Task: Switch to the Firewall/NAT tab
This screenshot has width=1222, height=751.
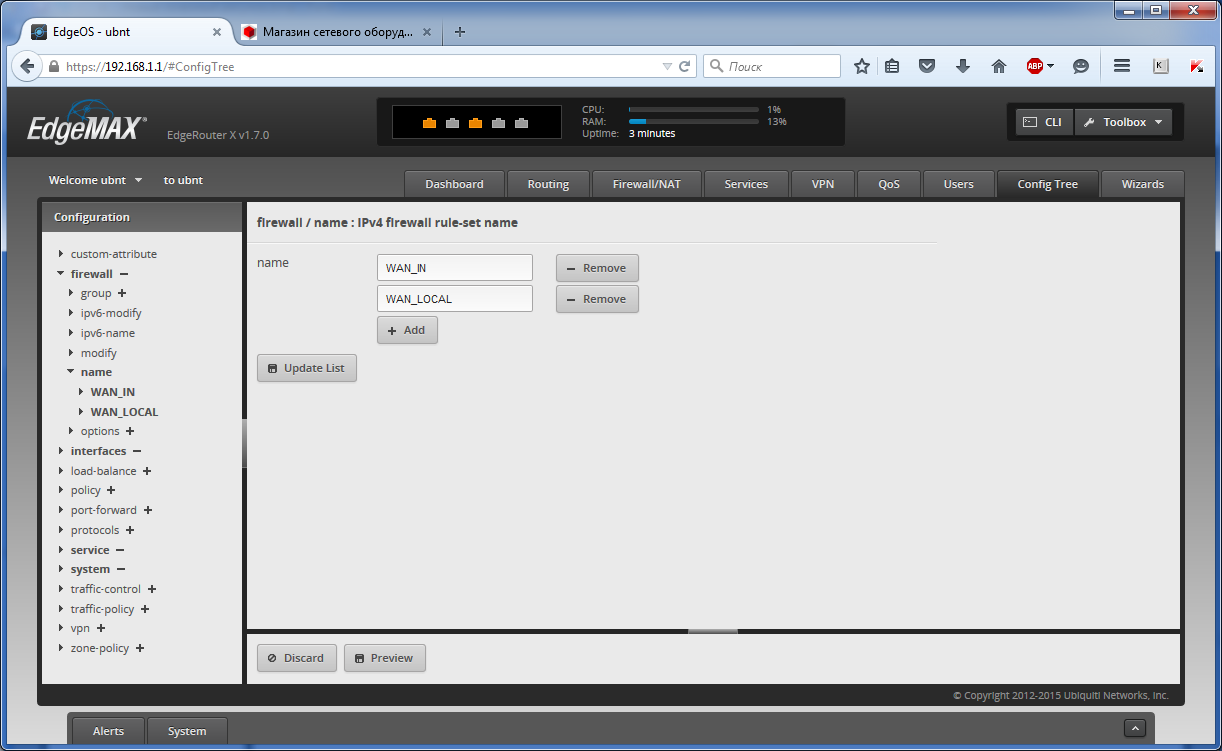Action: point(646,184)
